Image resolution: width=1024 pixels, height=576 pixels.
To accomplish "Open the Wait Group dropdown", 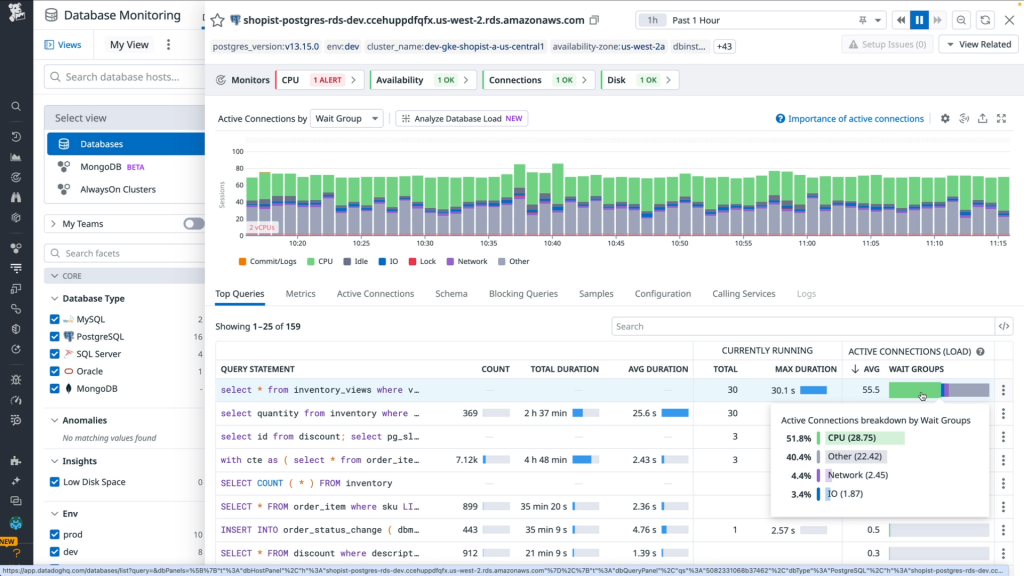I will tap(345, 117).
